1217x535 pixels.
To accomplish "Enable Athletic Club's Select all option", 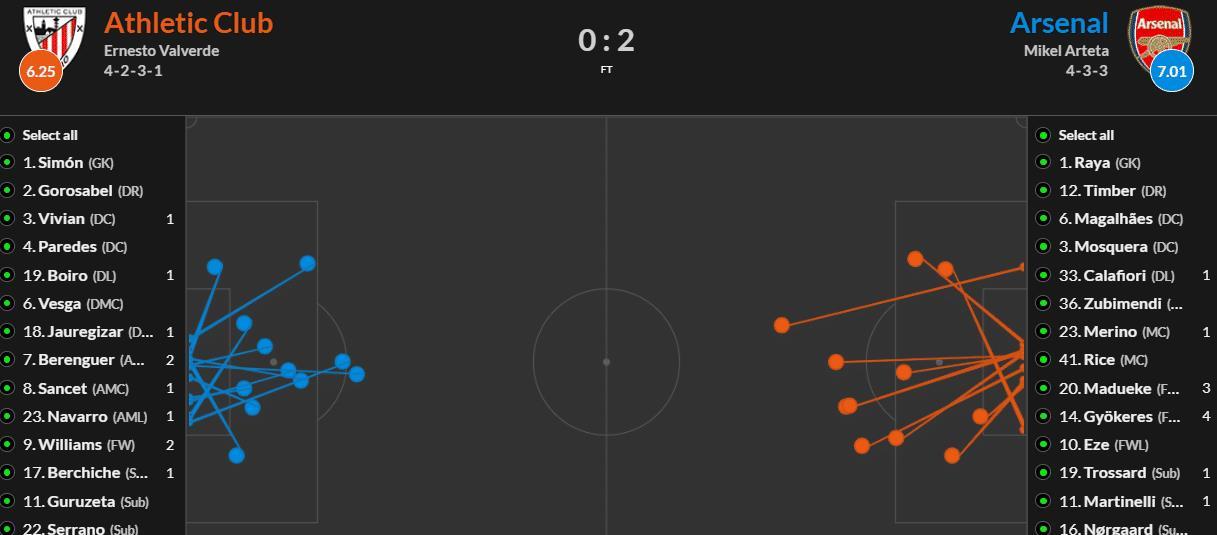I will tap(8, 135).
